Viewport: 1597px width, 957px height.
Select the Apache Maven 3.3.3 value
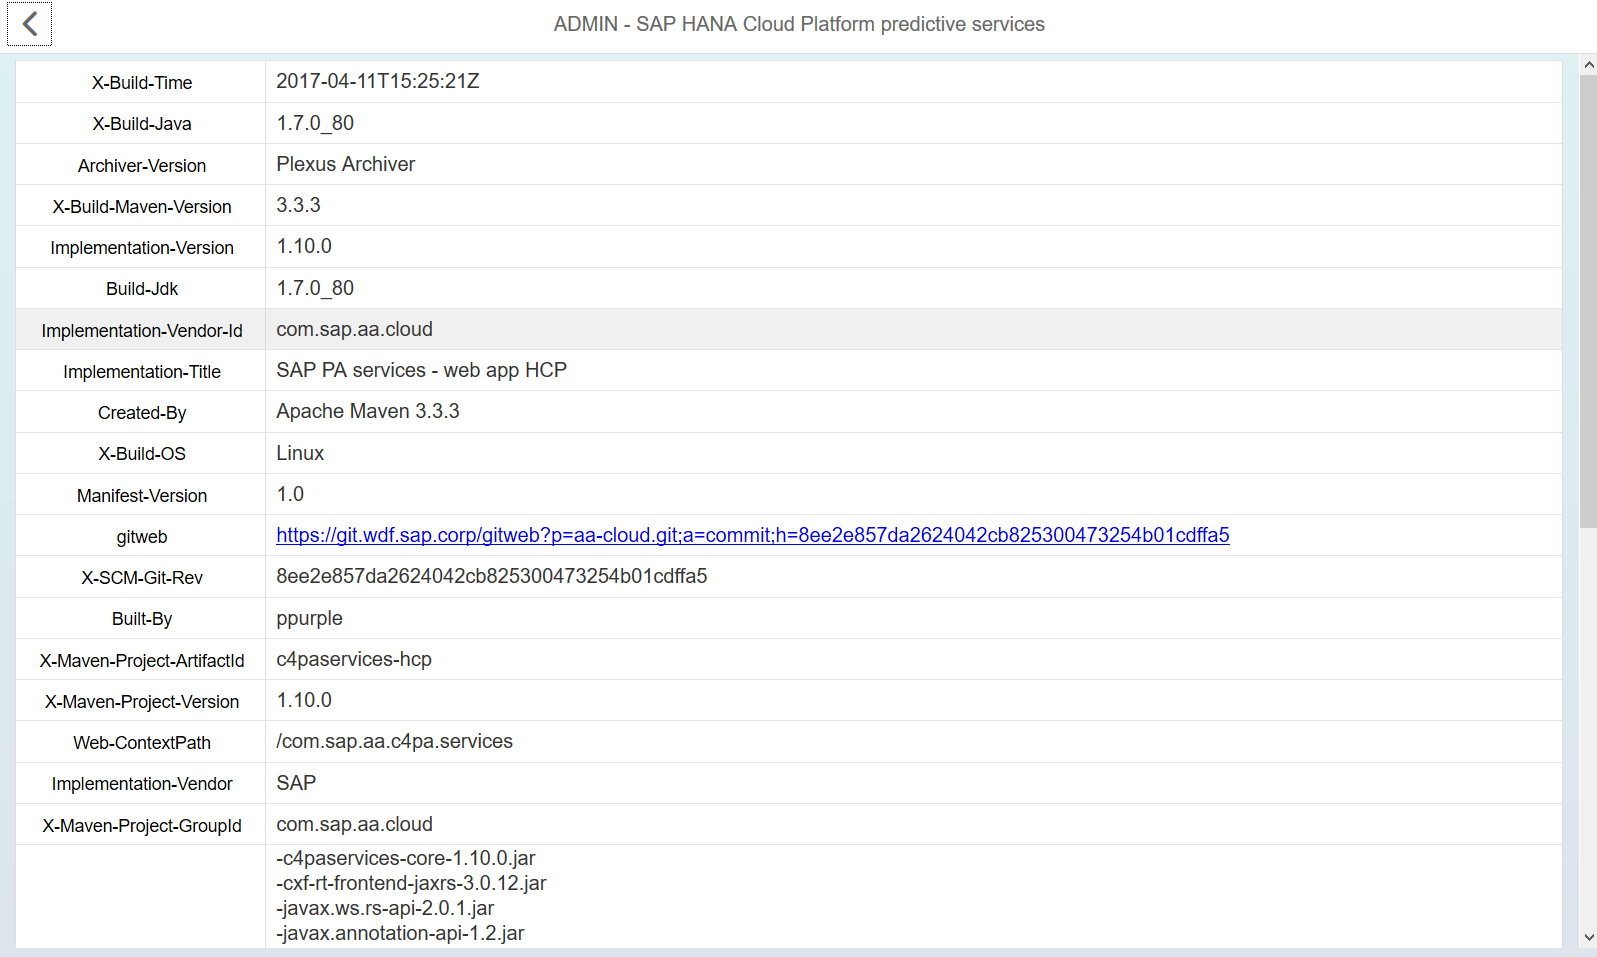368,411
